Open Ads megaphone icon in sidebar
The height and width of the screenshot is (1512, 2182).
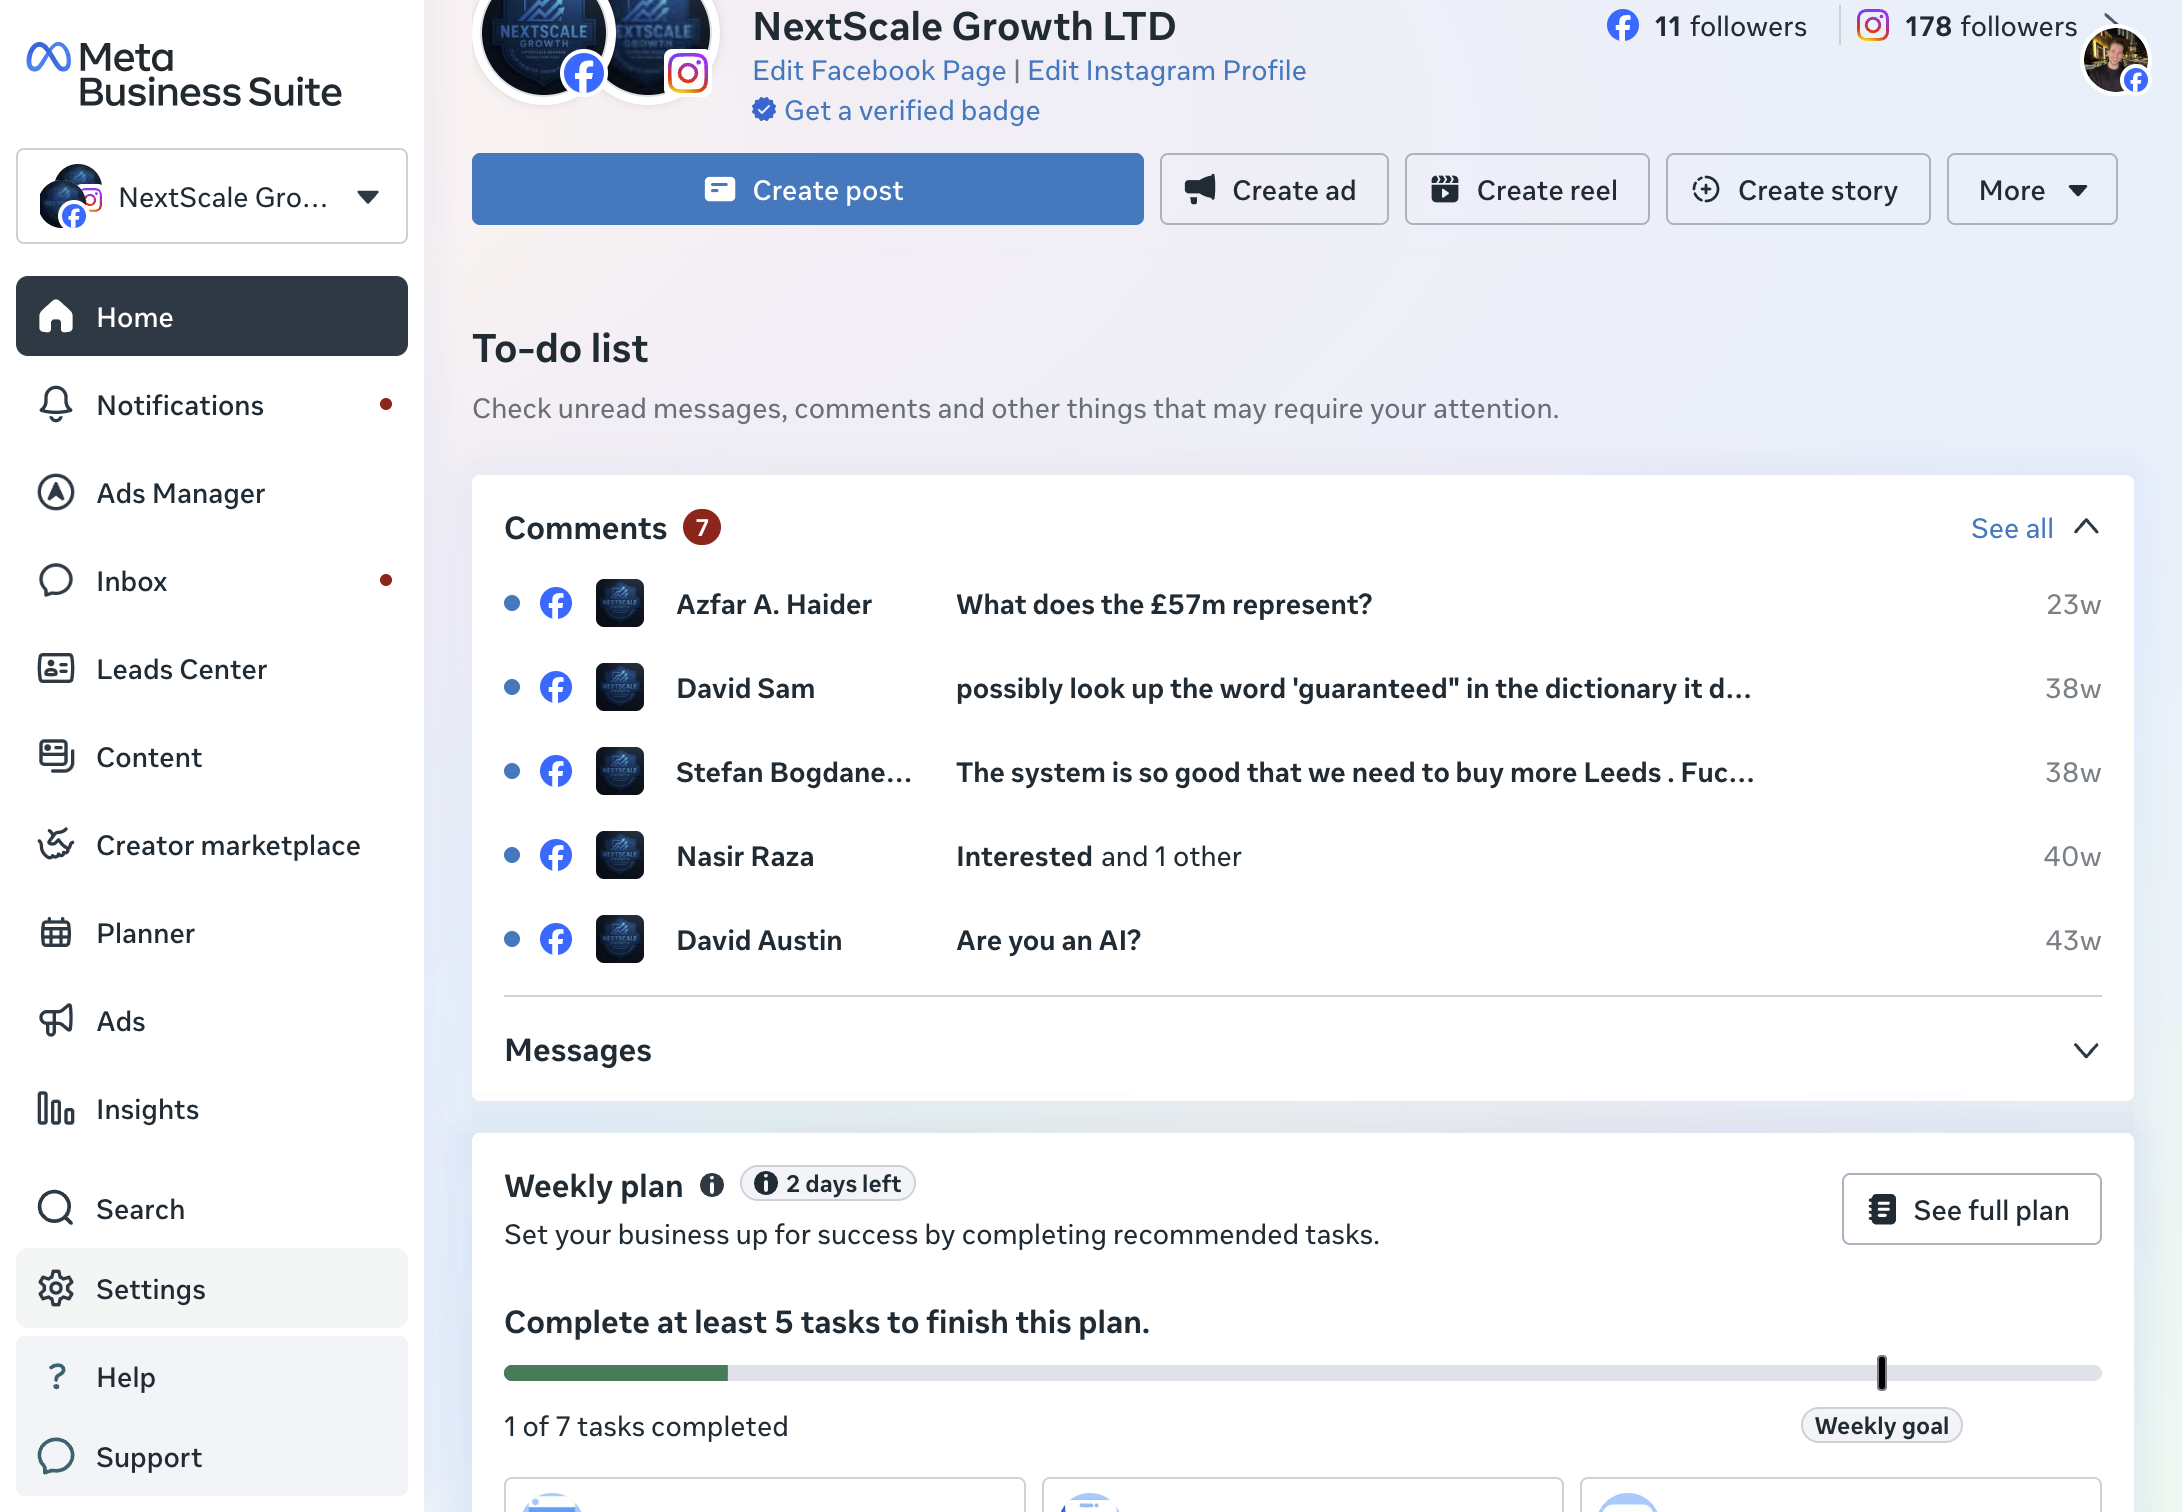pyautogui.click(x=56, y=1021)
